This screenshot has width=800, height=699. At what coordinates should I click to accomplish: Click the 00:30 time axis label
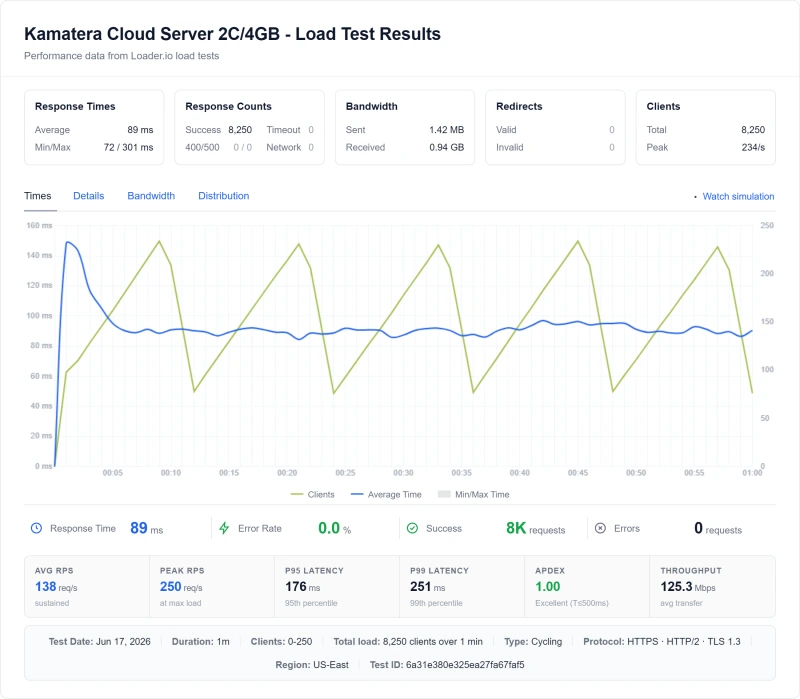coord(403,473)
